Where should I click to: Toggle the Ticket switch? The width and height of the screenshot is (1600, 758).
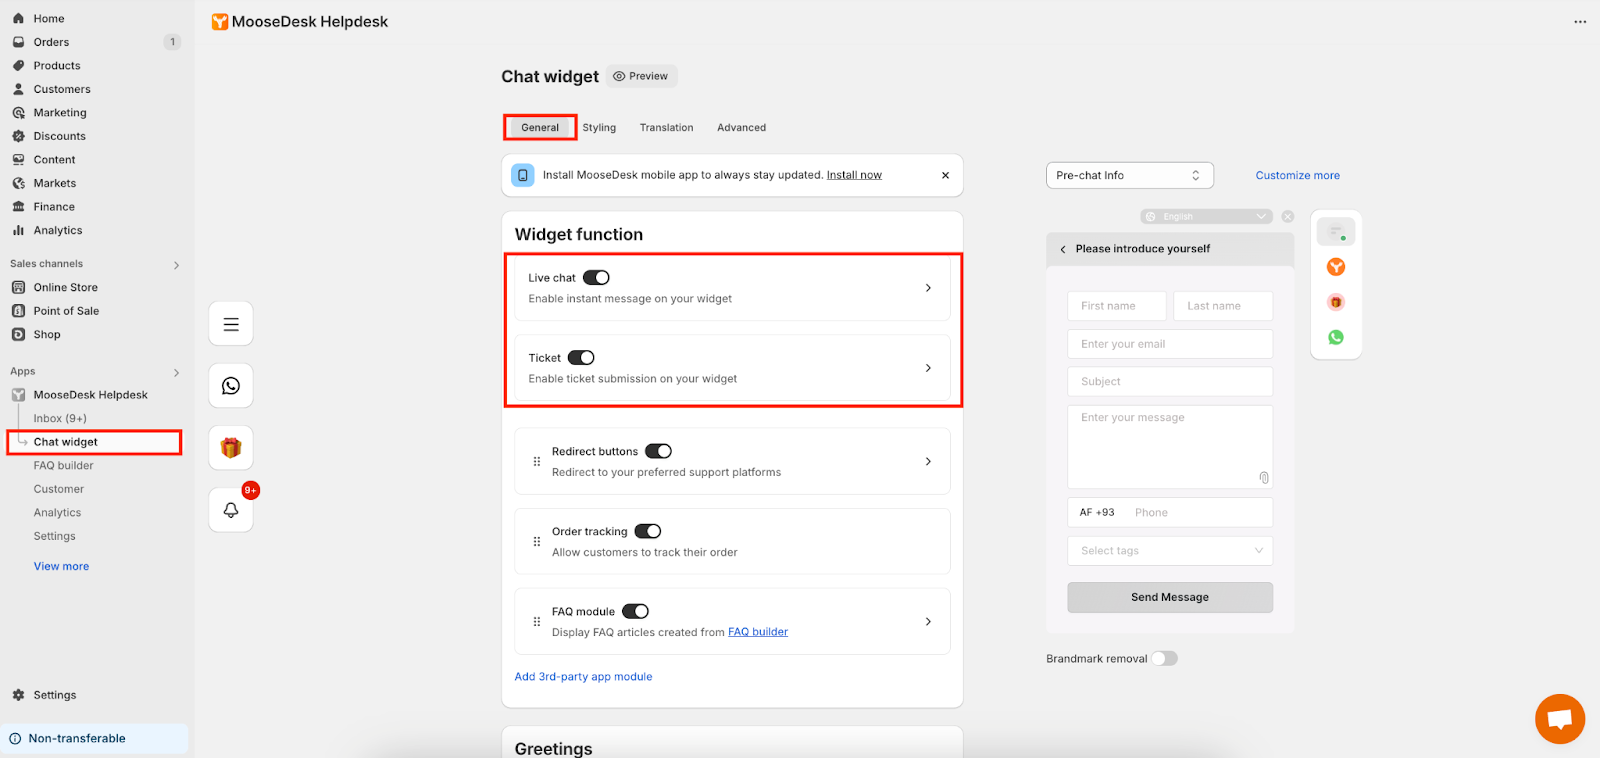click(x=581, y=358)
